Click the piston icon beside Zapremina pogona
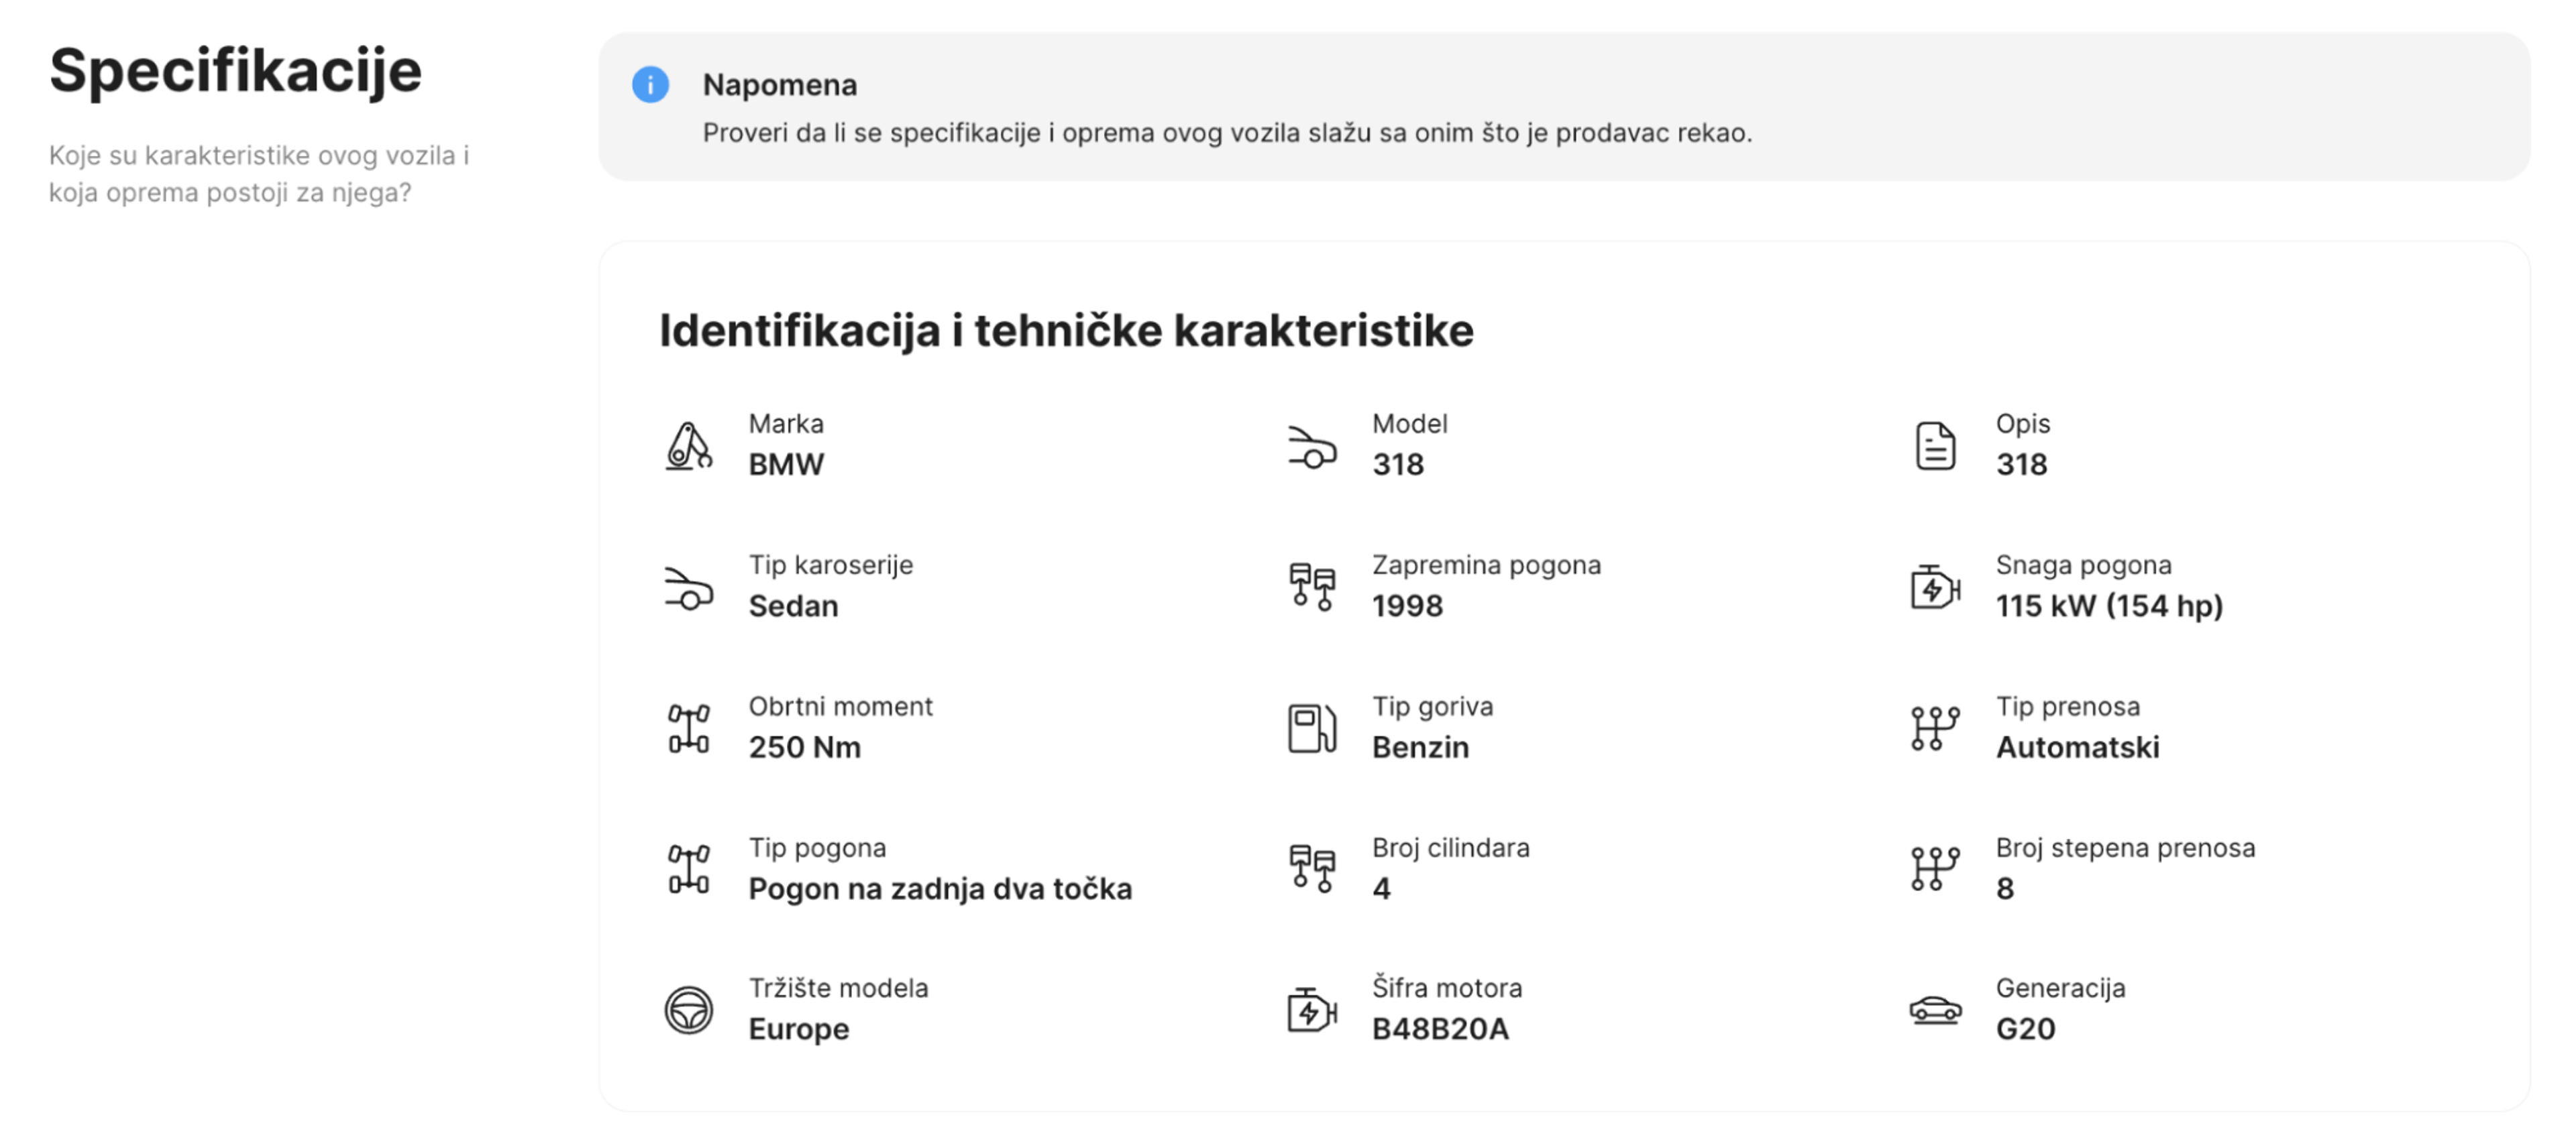The width and height of the screenshot is (2576, 1148). coord(1312,587)
